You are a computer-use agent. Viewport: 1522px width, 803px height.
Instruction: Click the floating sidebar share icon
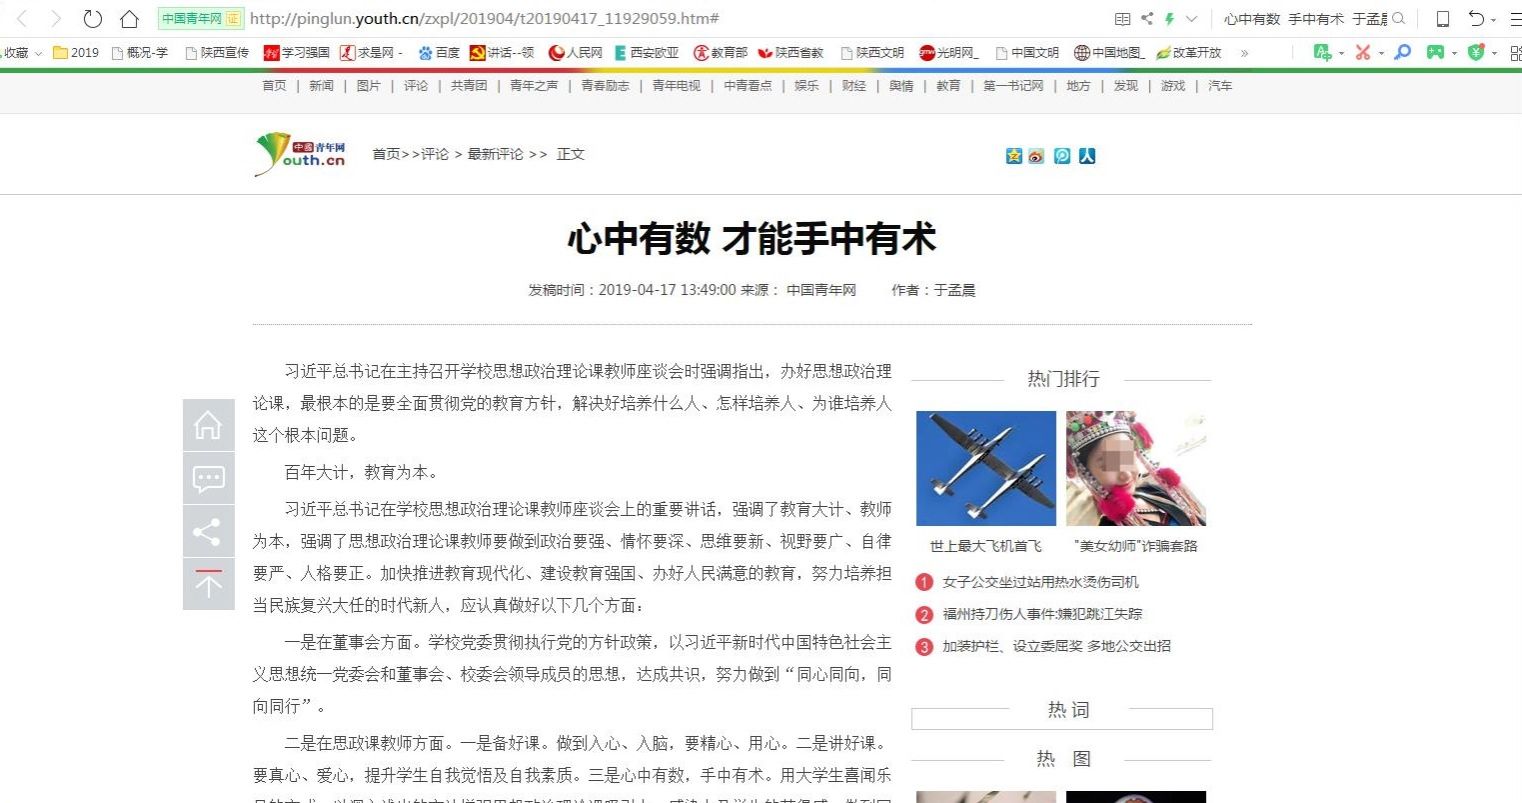click(x=208, y=531)
